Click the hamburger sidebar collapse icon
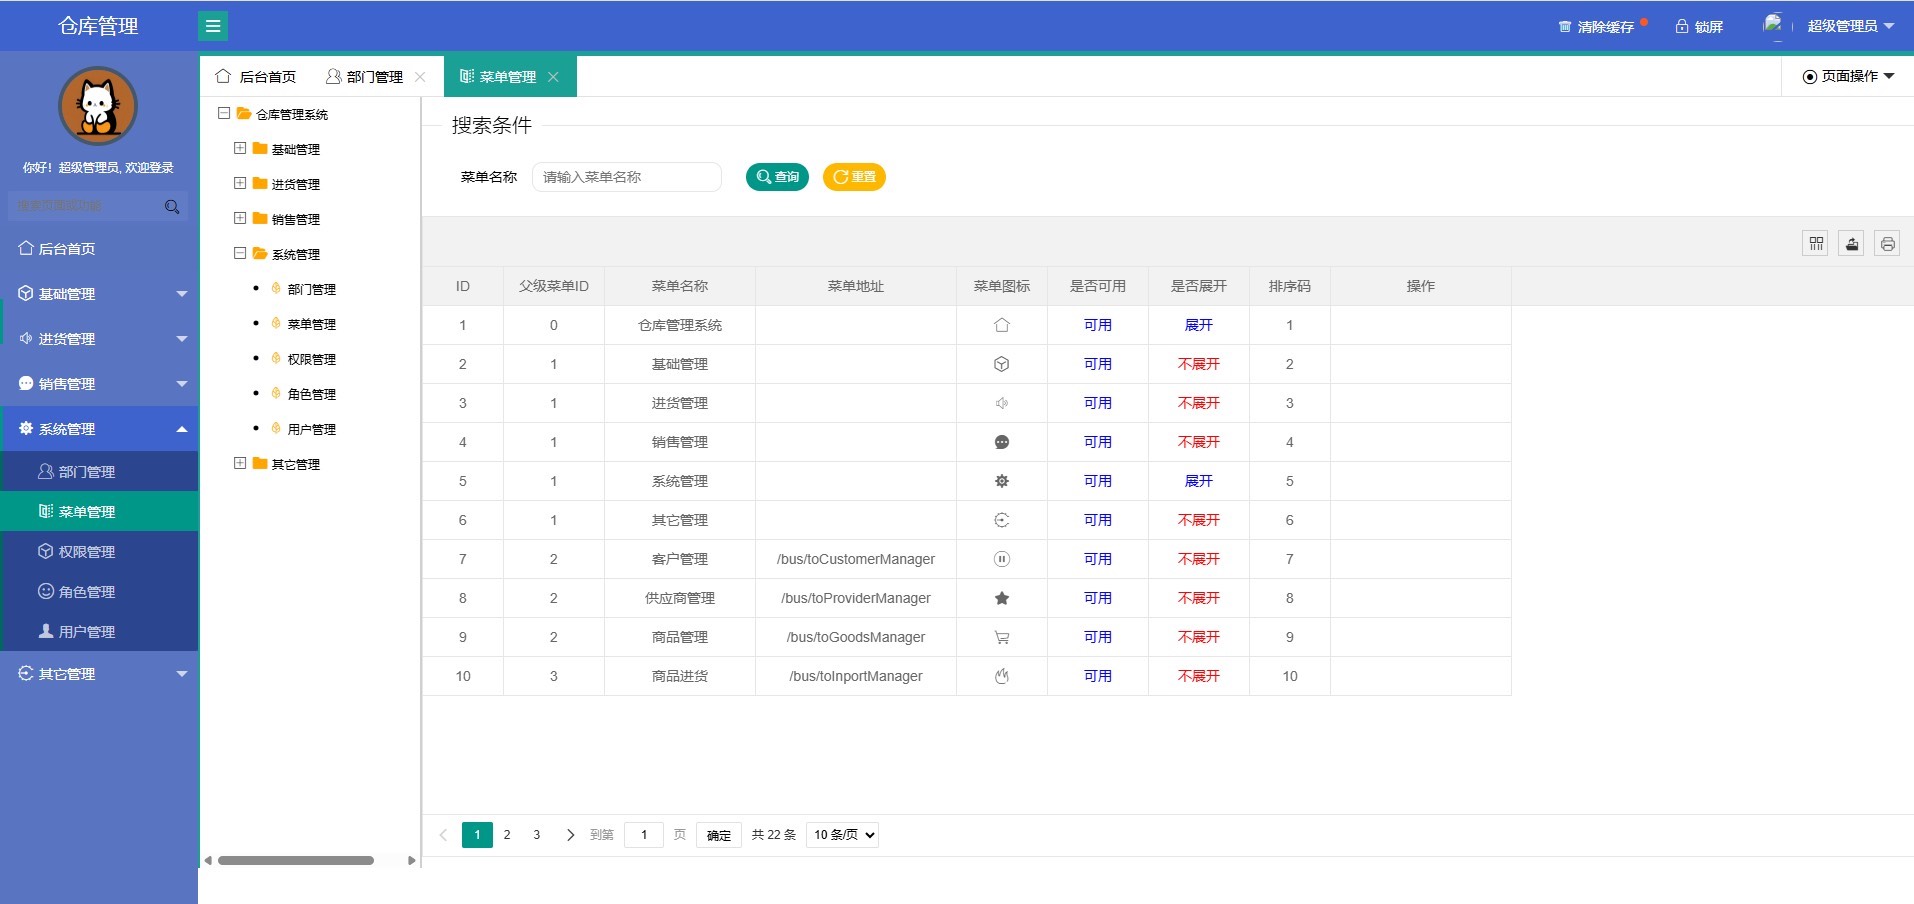Screen dimensions: 1914x904 click(213, 26)
